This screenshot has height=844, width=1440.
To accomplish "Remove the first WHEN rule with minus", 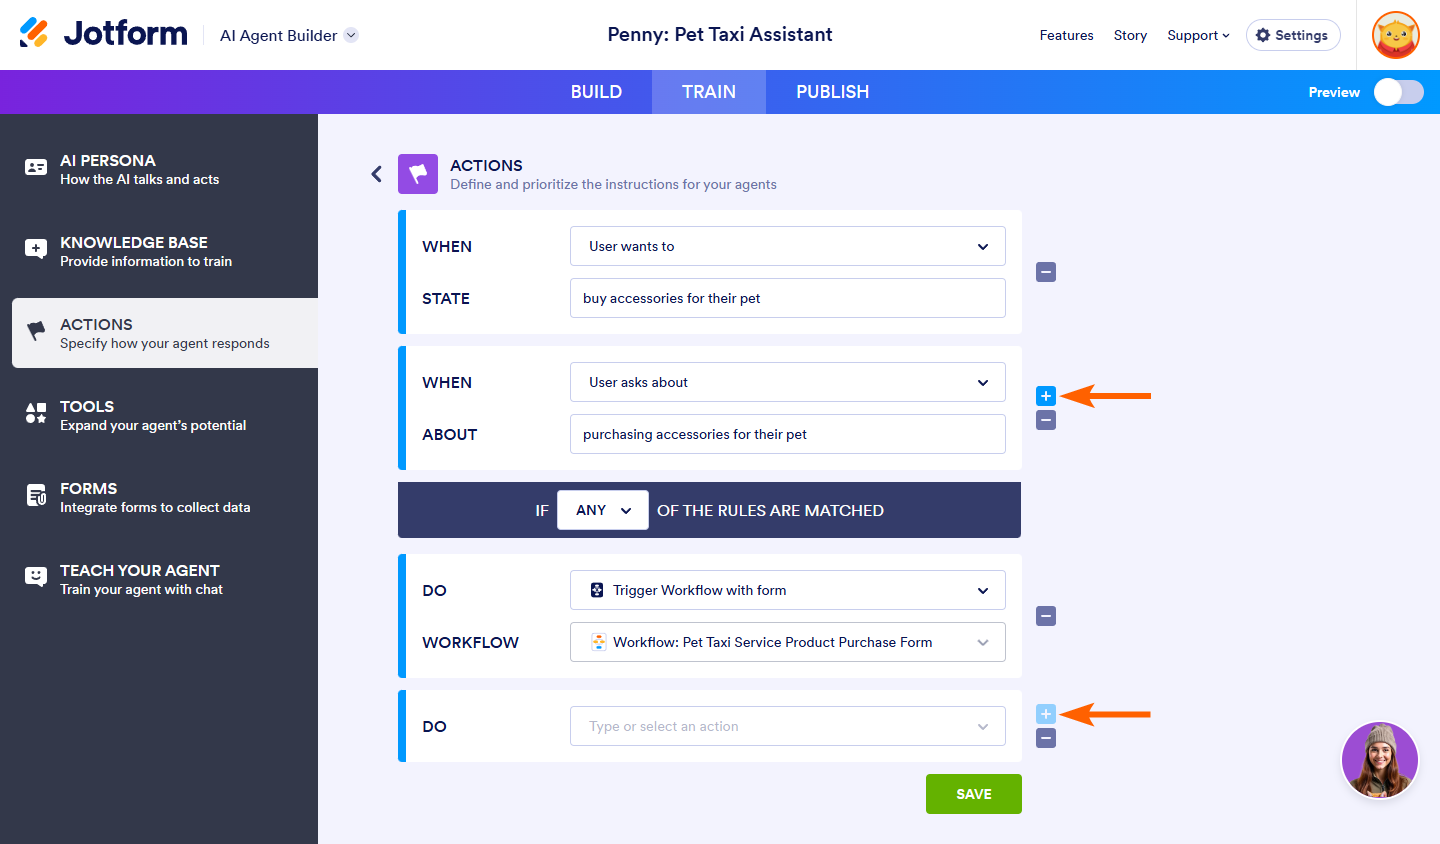I will click(1046, 272).
